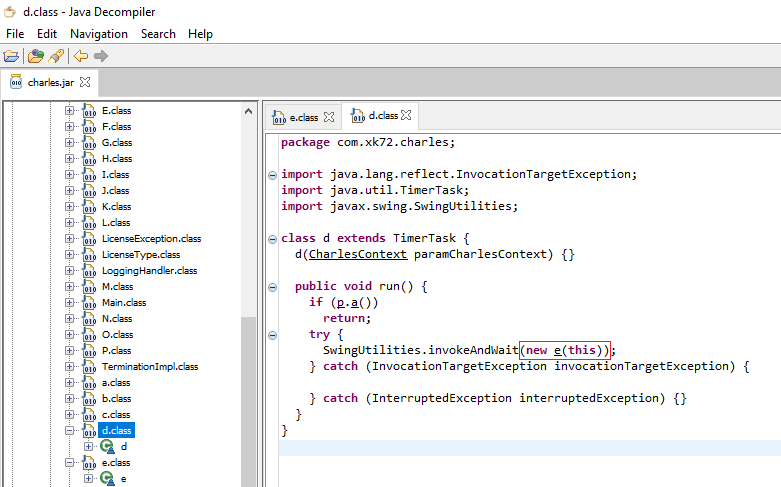Click the Open Type toolbar icon

coord(35,56)
